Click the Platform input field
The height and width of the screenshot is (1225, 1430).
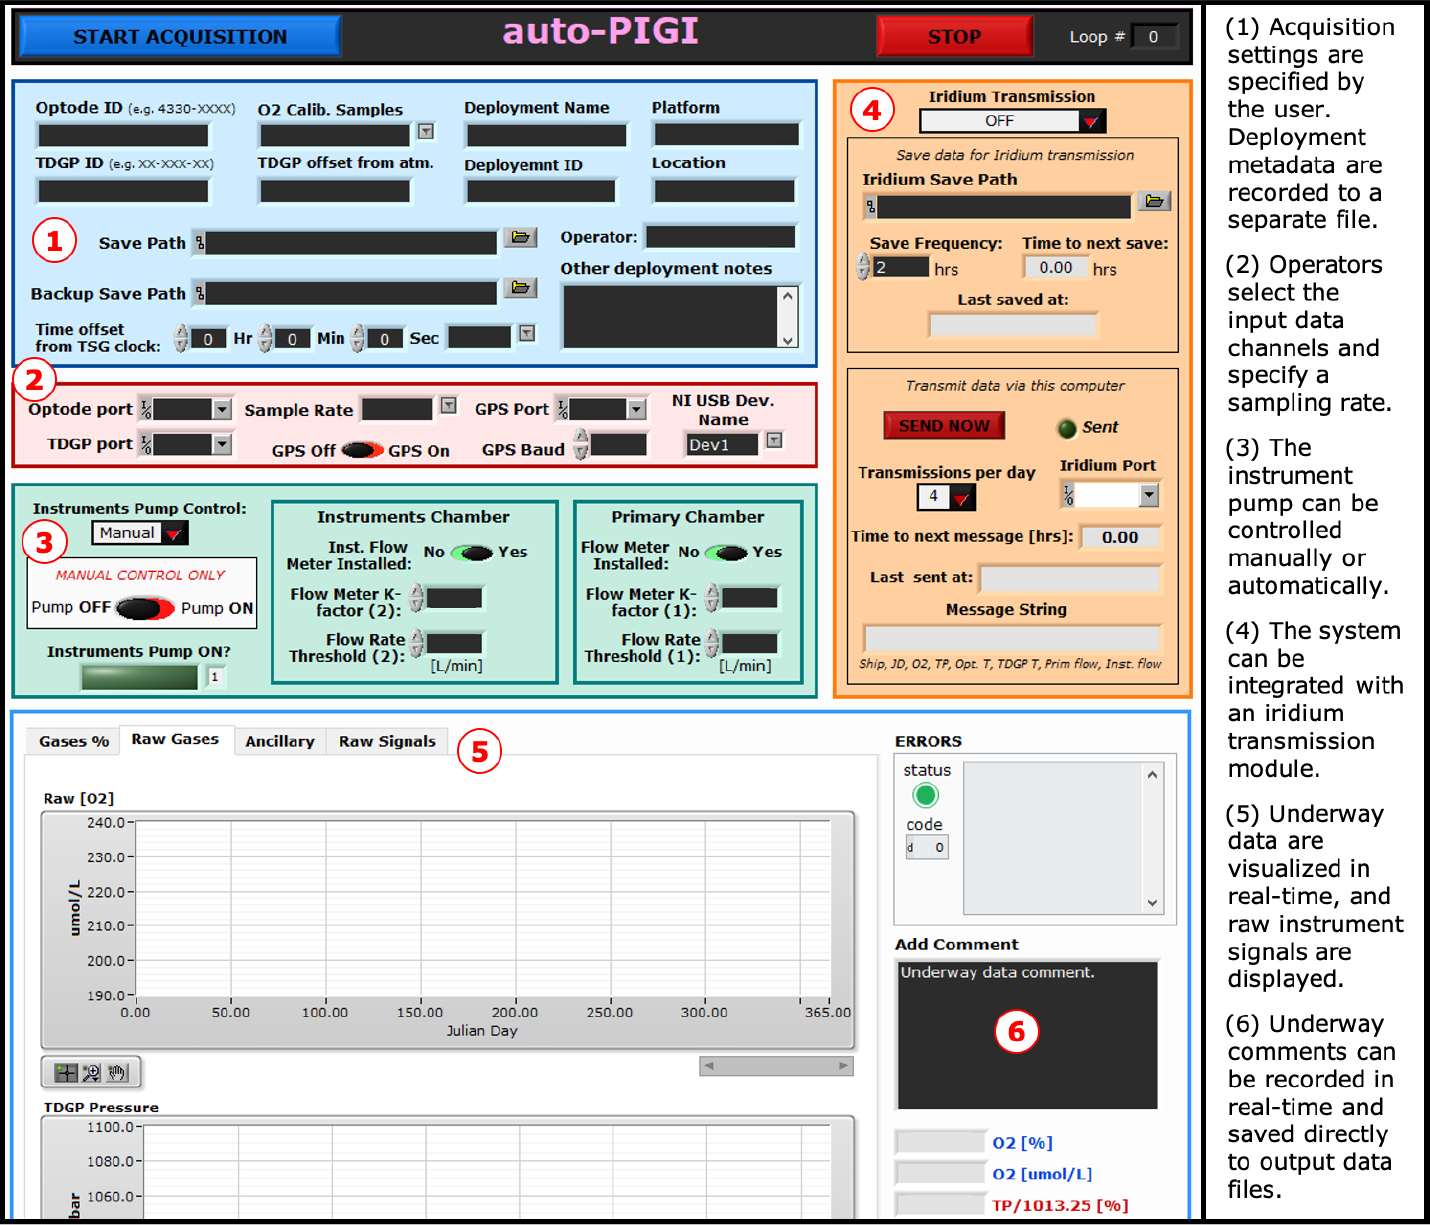pyautogui.click(x=727, y=134)
